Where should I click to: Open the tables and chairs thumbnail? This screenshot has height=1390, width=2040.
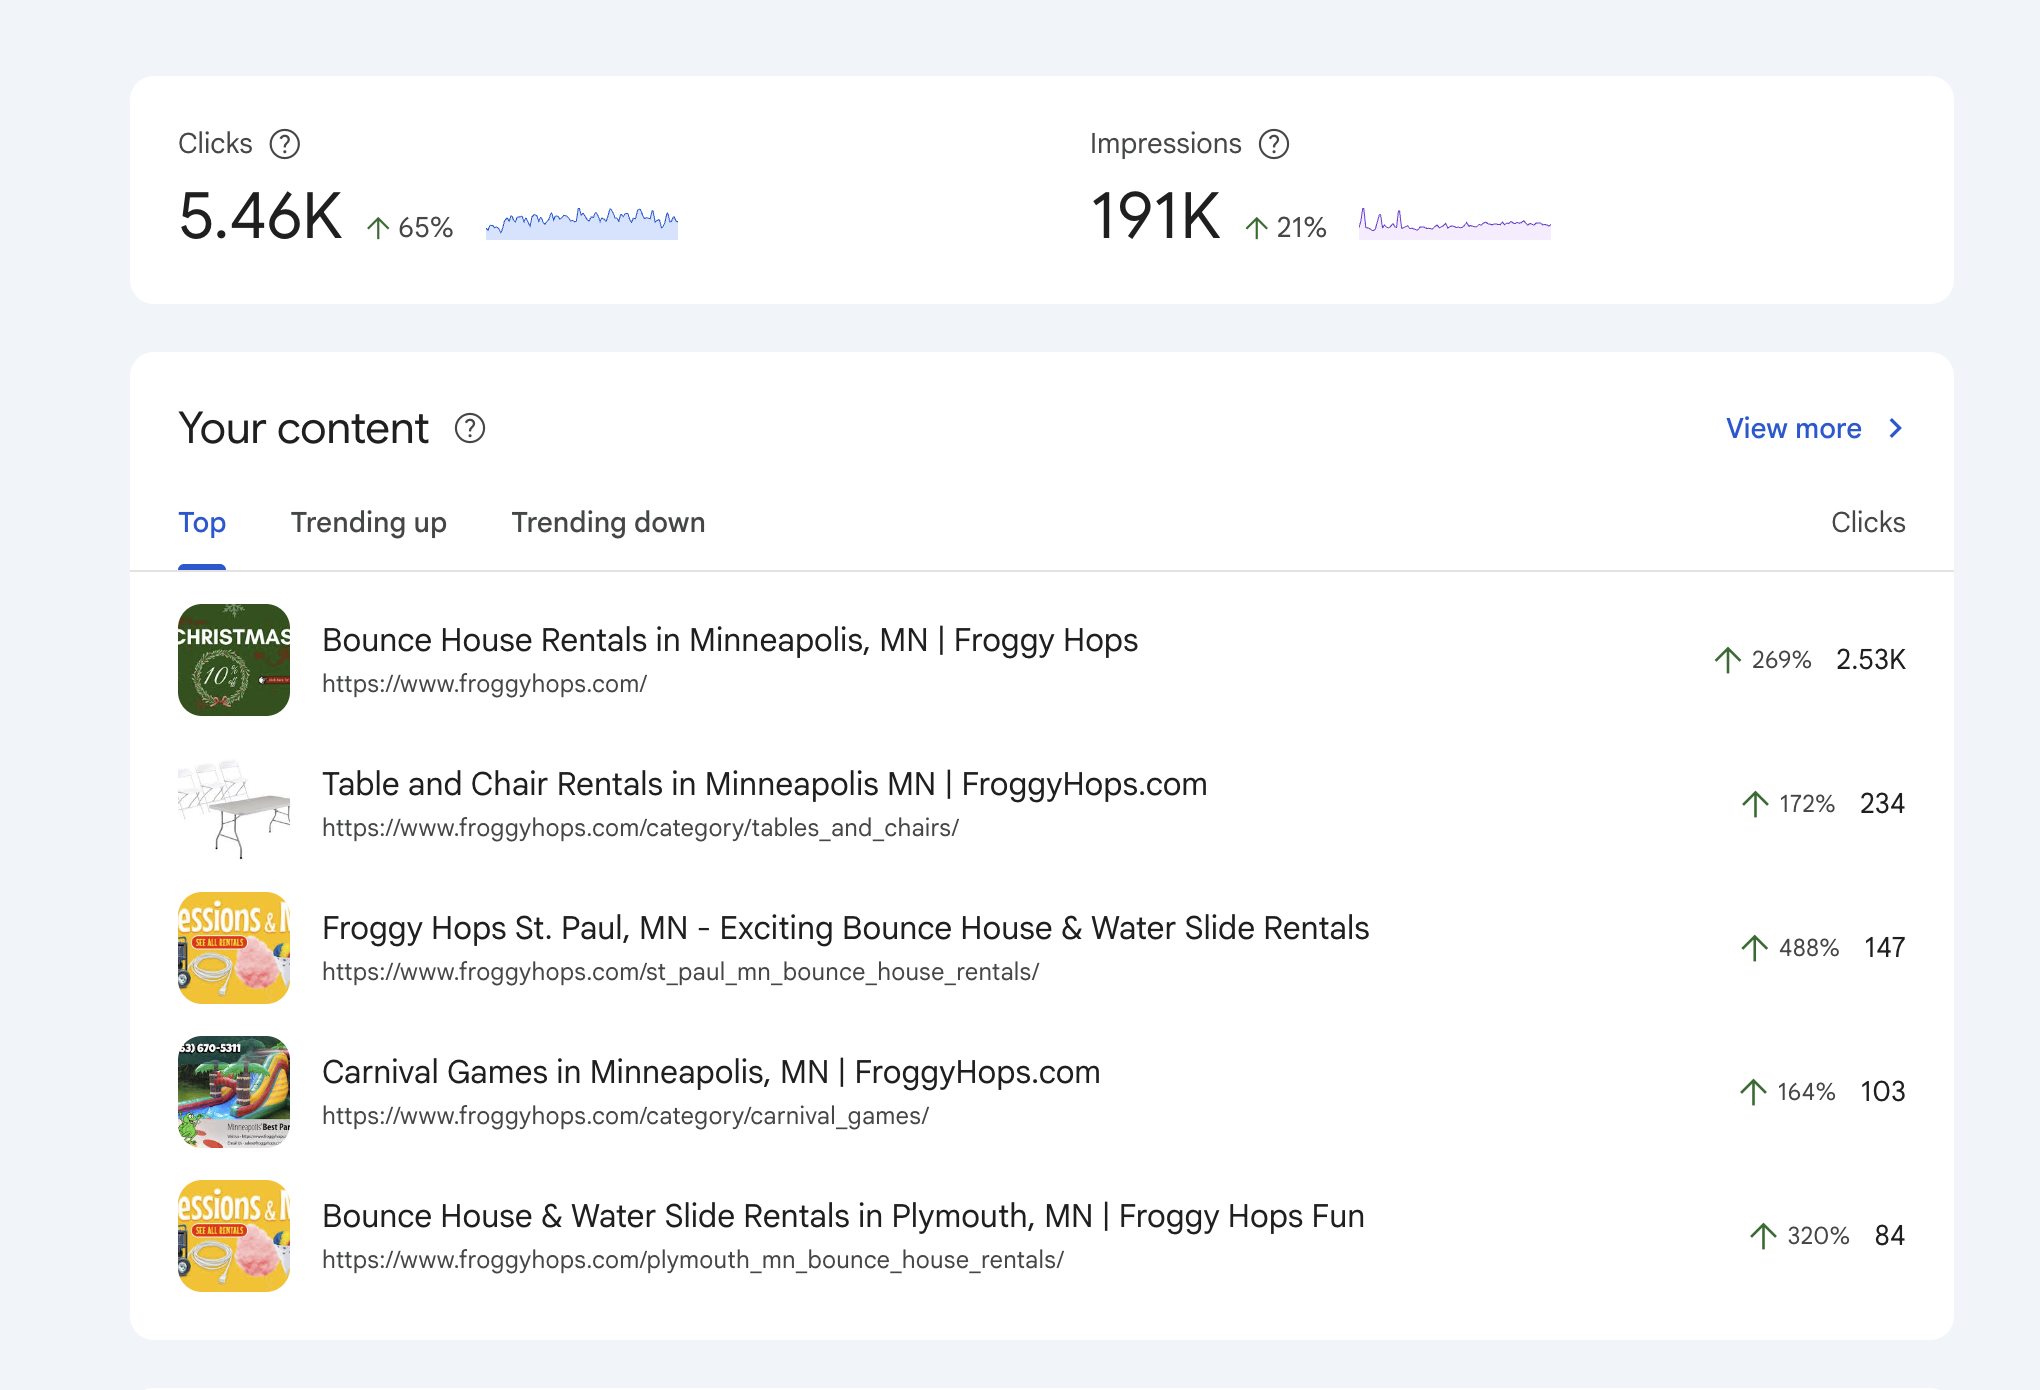point(234,804)
